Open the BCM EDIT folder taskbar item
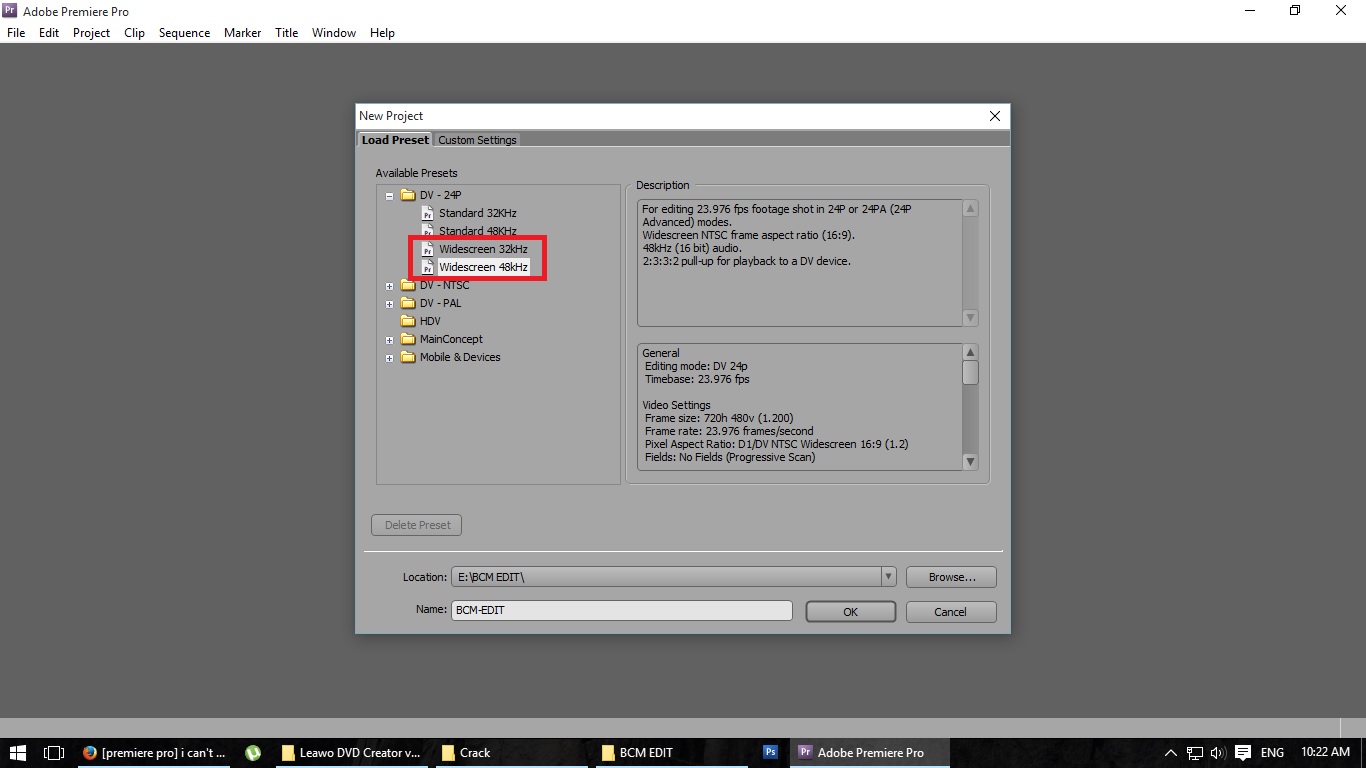Viewport: 1366px width, 768px height. point(672,753)
